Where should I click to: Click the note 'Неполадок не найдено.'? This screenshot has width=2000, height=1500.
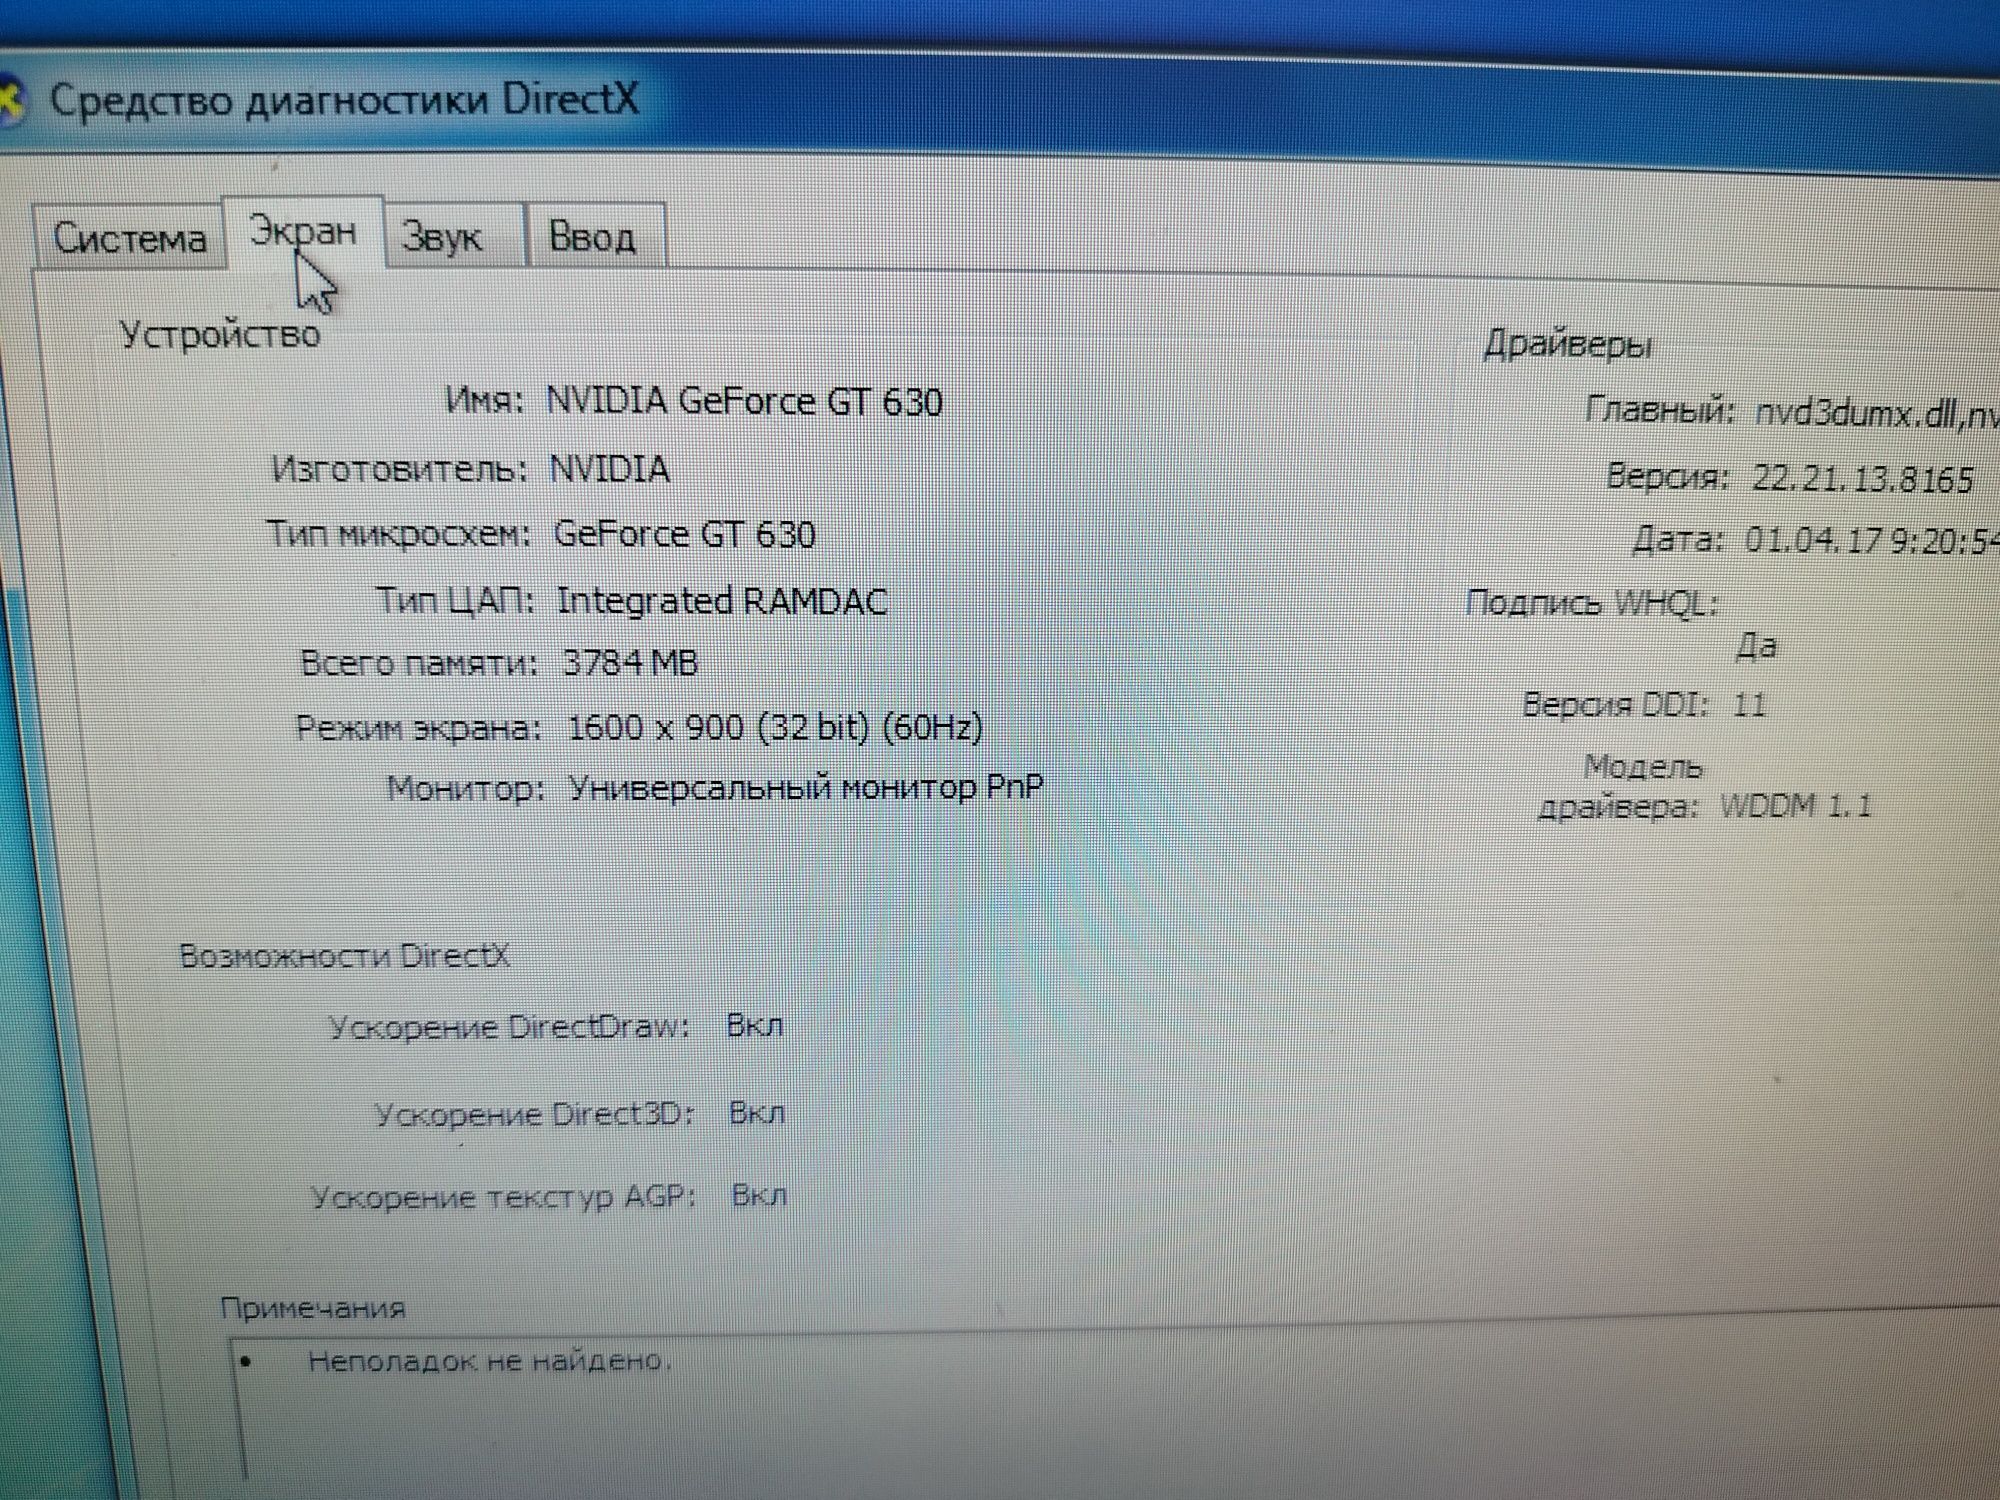[x=489, y=1361]
